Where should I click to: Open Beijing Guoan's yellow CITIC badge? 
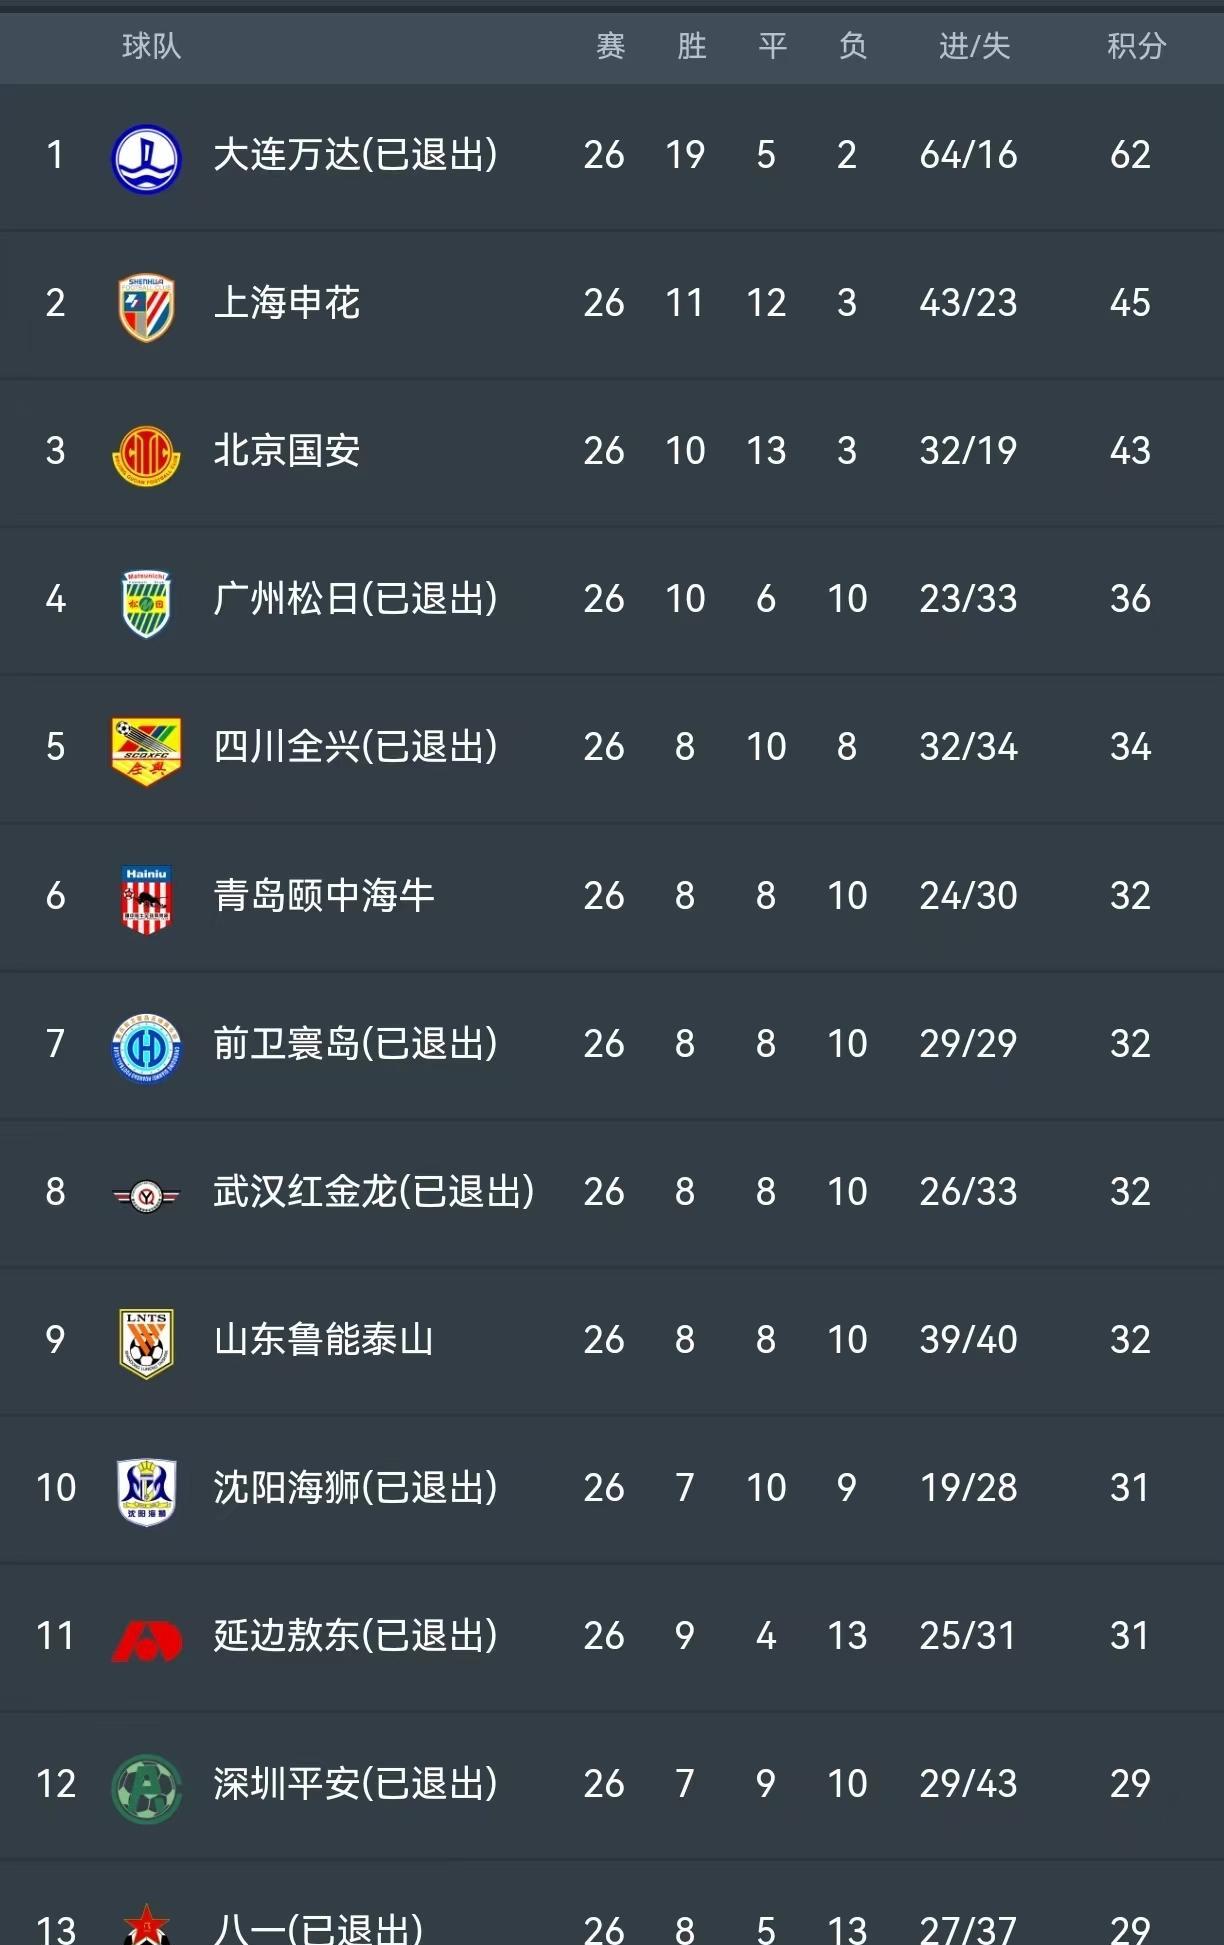(146, 455)
